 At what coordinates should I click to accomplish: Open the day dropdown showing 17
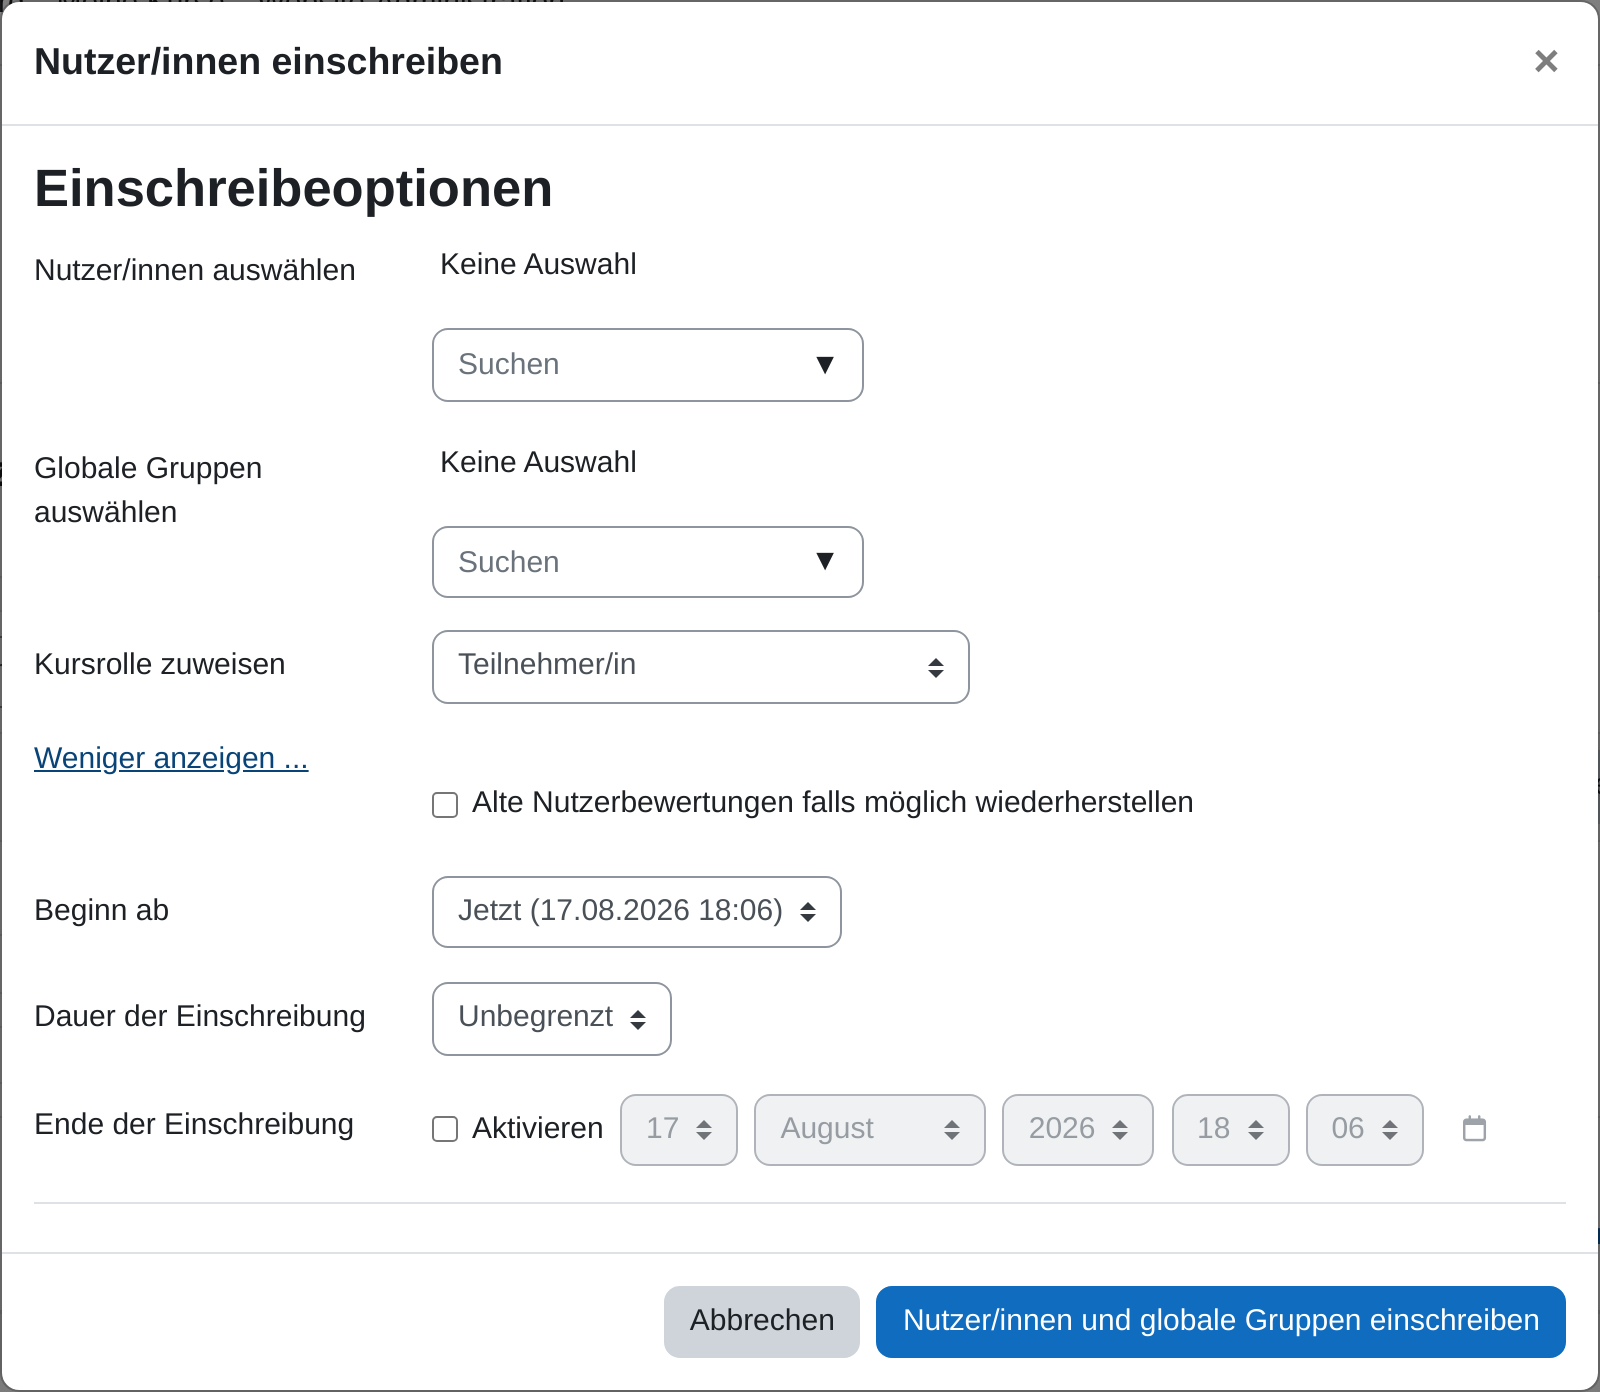[679, 1130]
